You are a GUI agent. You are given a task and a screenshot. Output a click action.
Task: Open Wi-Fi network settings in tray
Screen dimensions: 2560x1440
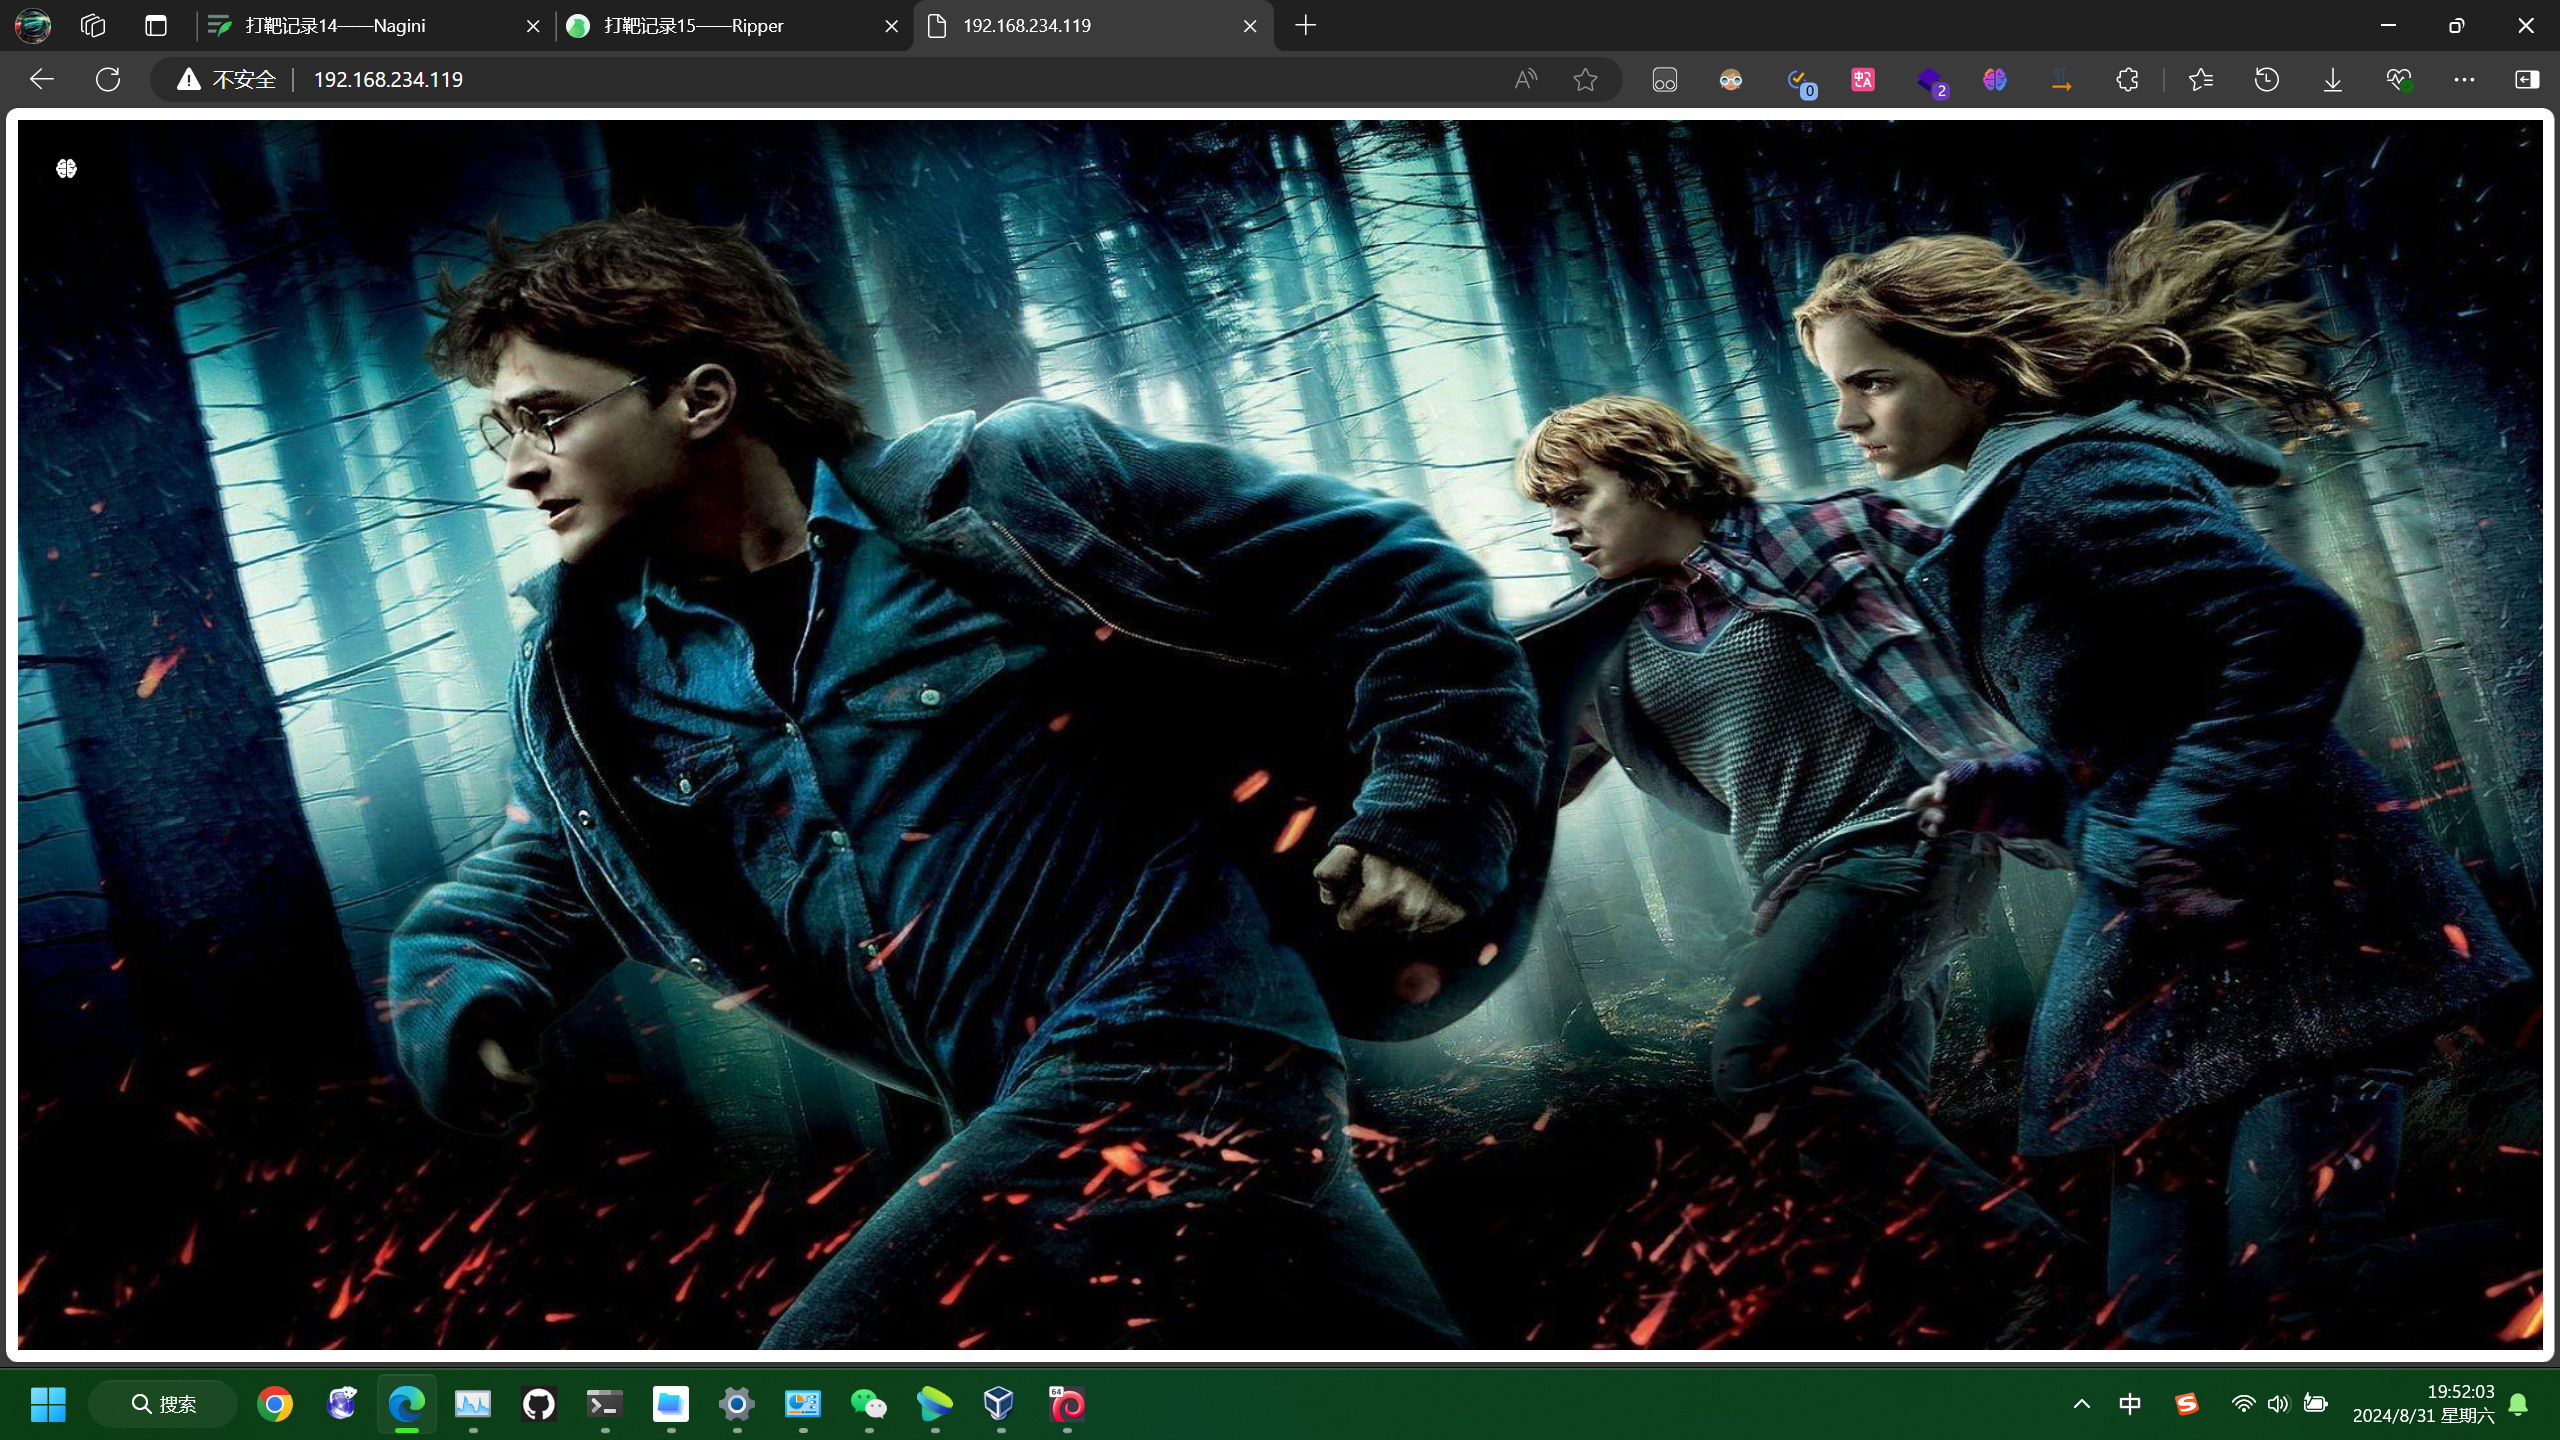point(2243,1404)
